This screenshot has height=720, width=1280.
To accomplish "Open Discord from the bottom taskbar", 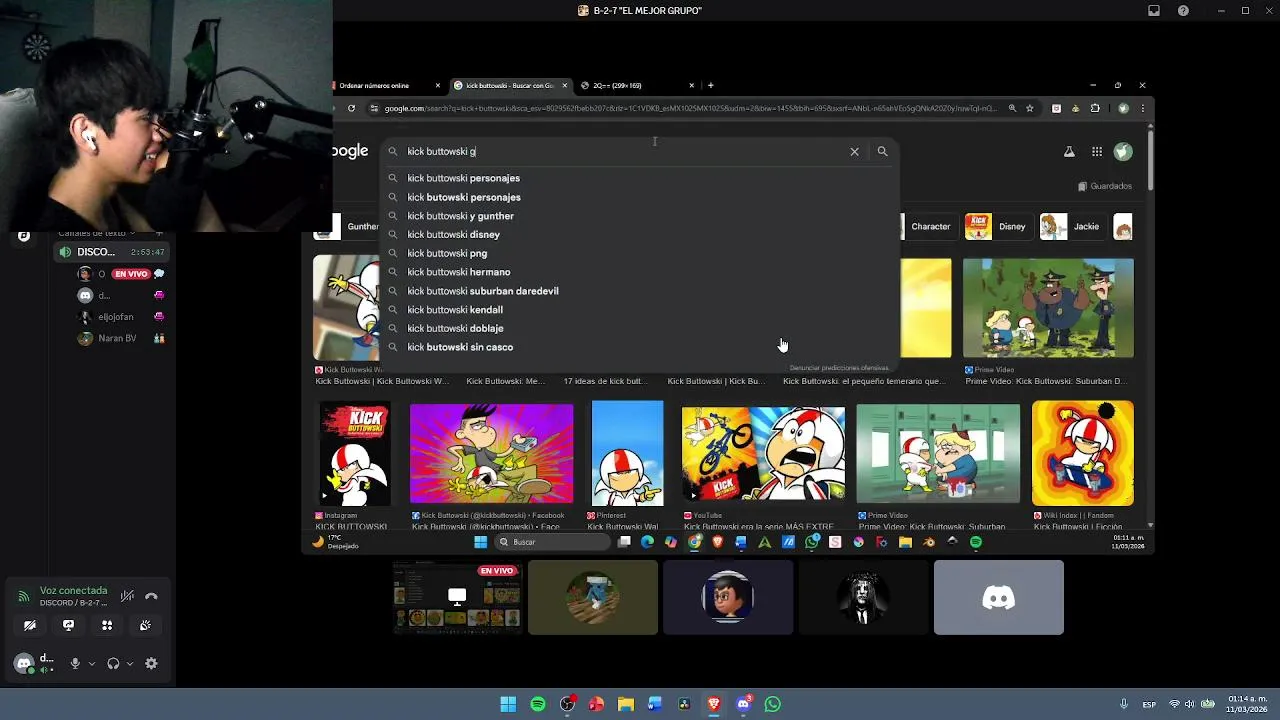I will (x=743, y=704).
